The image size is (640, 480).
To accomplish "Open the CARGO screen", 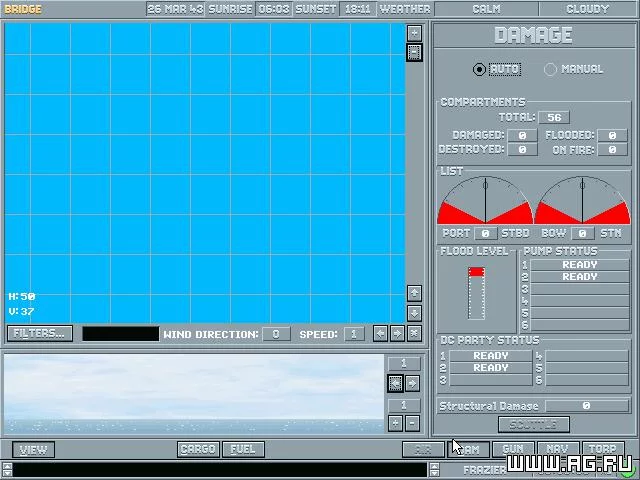I will click(x=198, y=449).
